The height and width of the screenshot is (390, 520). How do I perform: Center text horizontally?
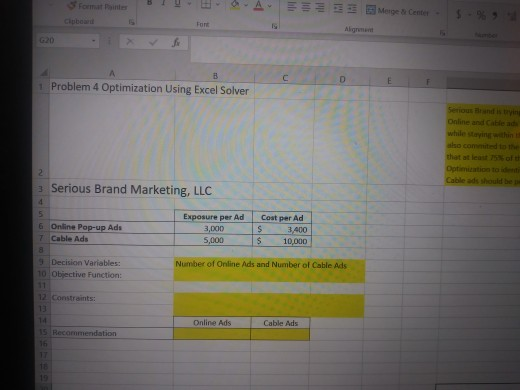click(x=306, y=7)
